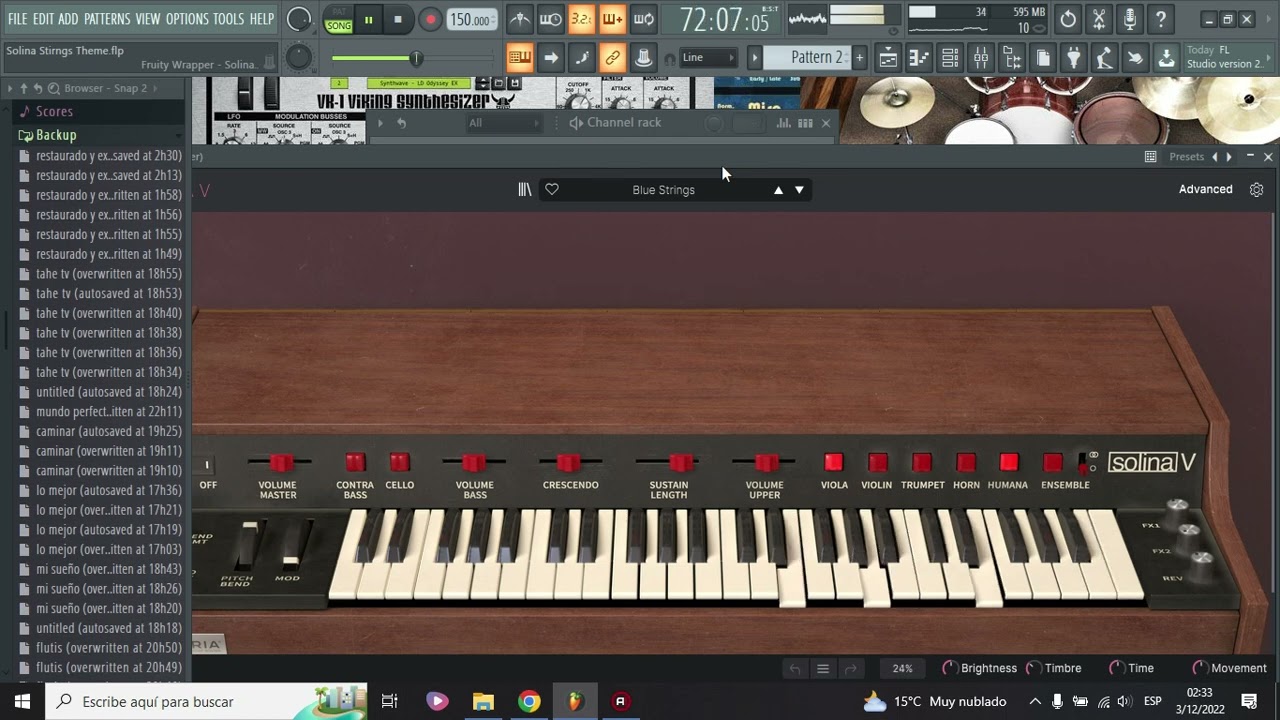Screen dimensions: 1280x720
Task: Add new pattern plus button
Action: click(859, 58)
